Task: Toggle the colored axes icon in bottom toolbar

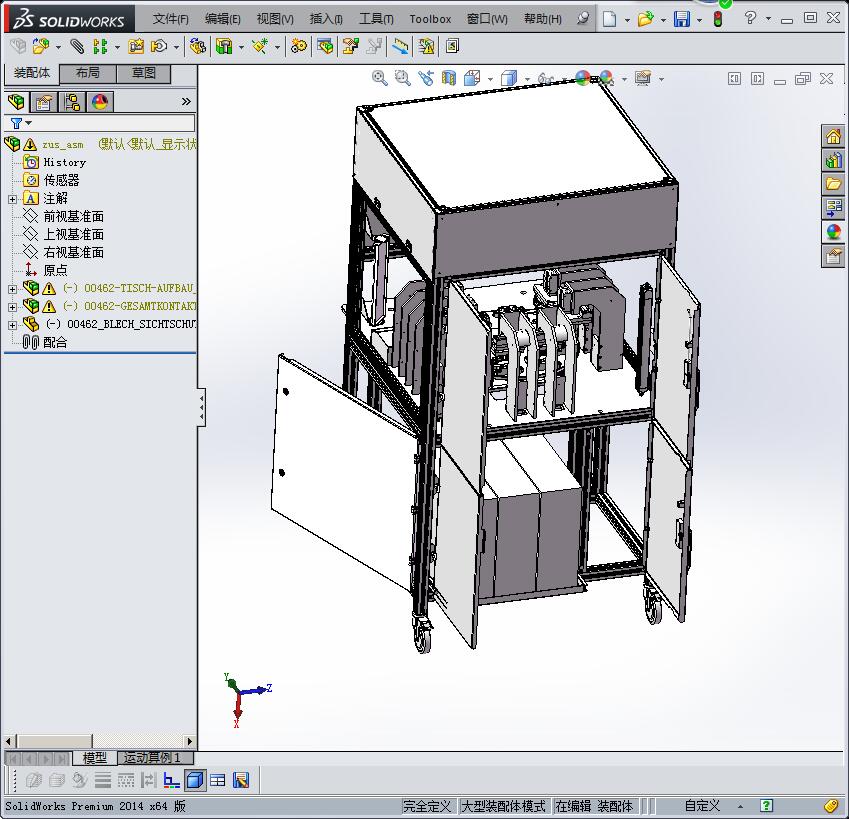Action: pos(172,780)
